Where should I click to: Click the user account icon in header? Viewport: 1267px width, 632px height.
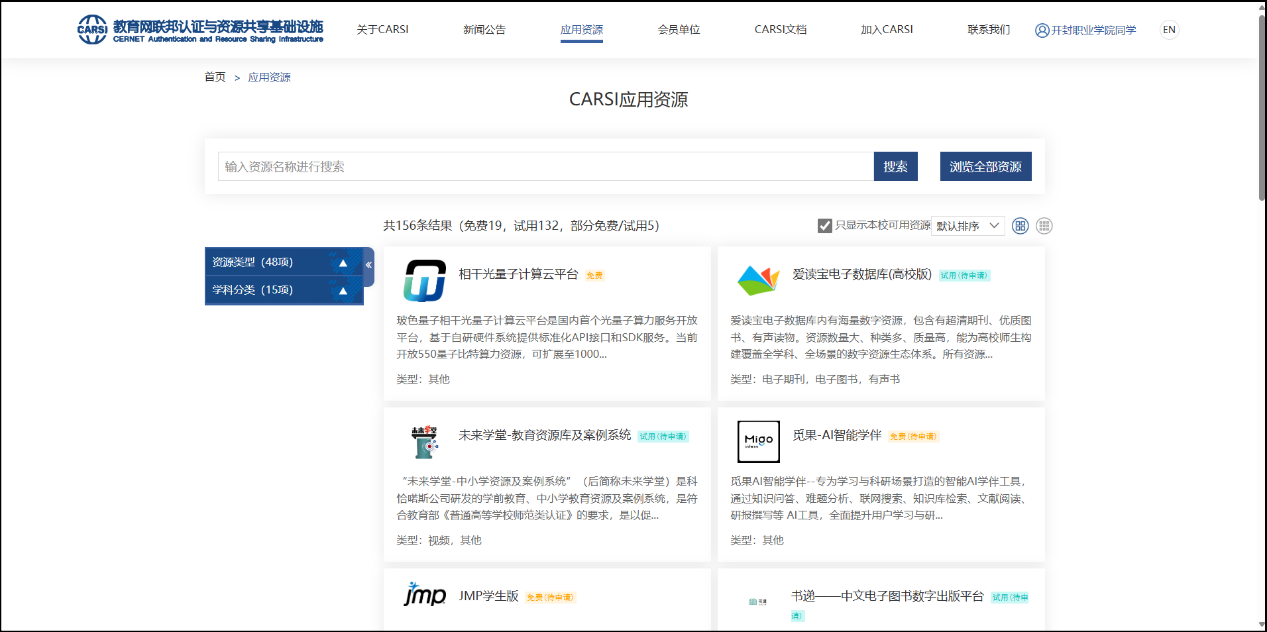click(1042, 30)
